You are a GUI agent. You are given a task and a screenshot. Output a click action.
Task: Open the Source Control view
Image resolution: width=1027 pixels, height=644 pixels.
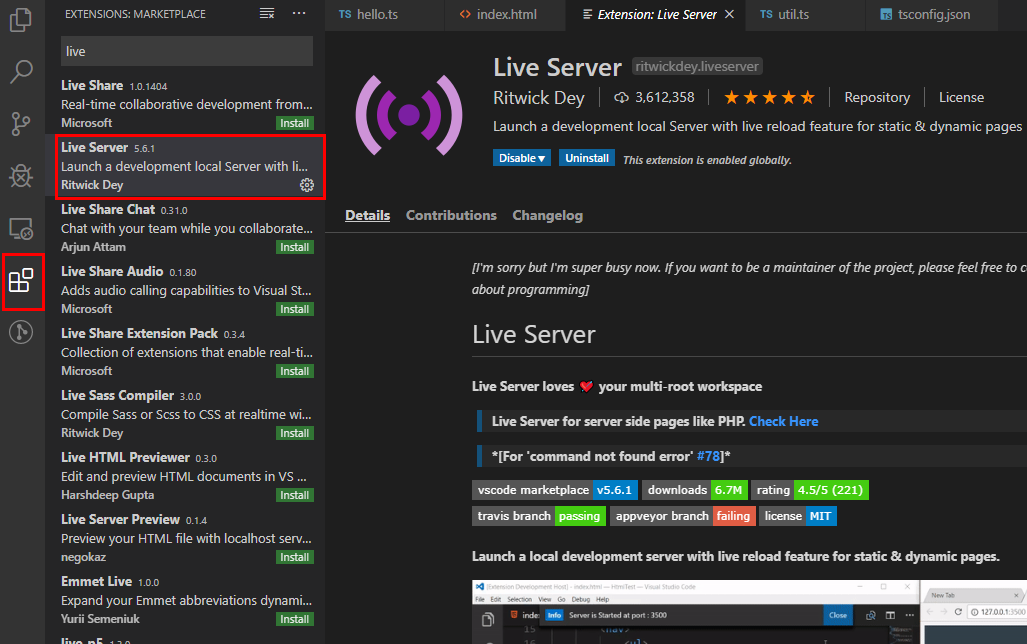(x=21, y=124)
